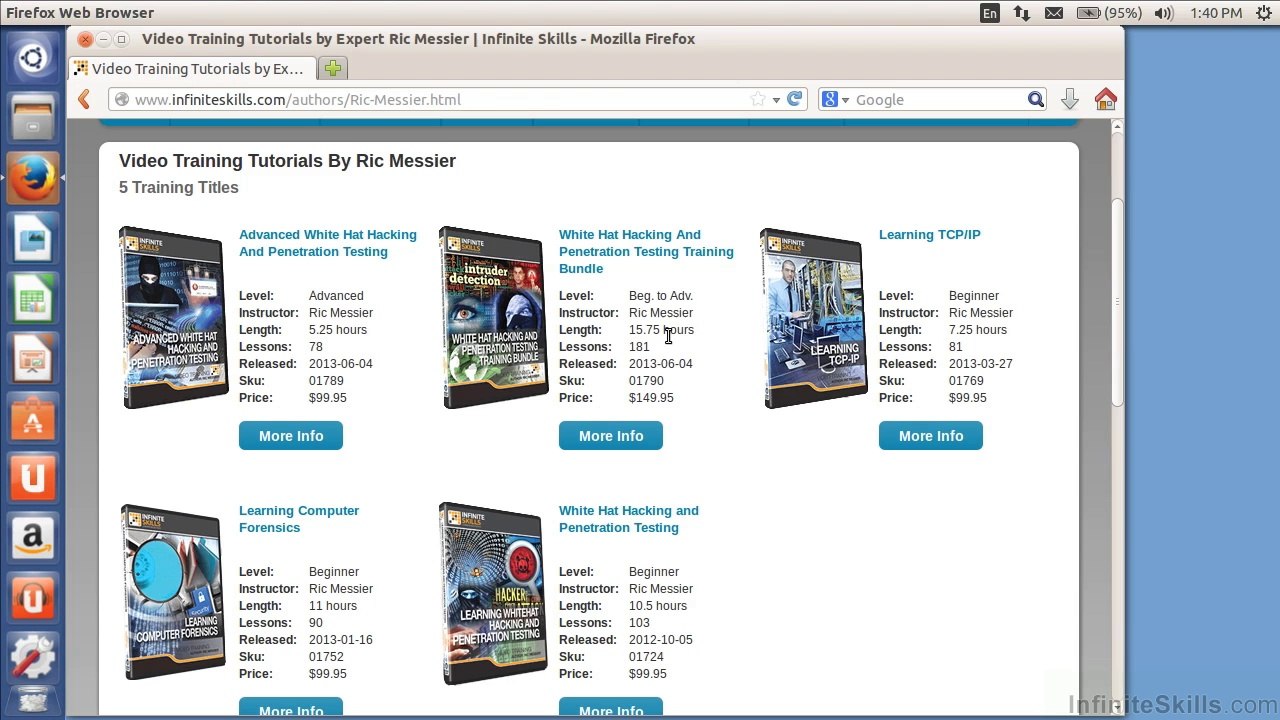Open System Settings launcher icon
1280x720 pixels.
tap(33, 658)
